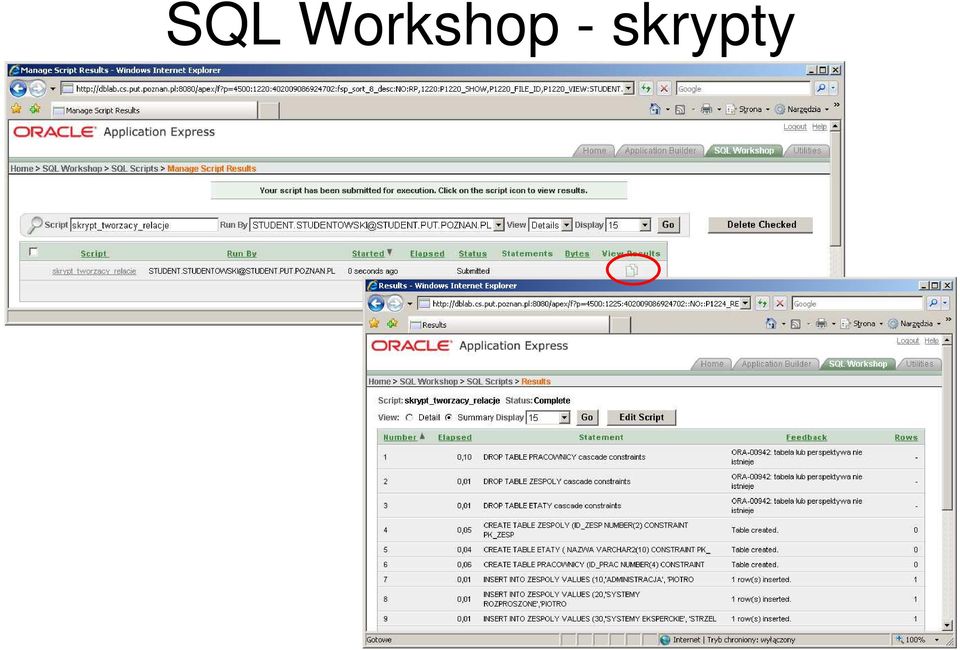Open Utilities tab in Results window
The height and width of the screenshot is (650, 960).
tap(920, 364)
